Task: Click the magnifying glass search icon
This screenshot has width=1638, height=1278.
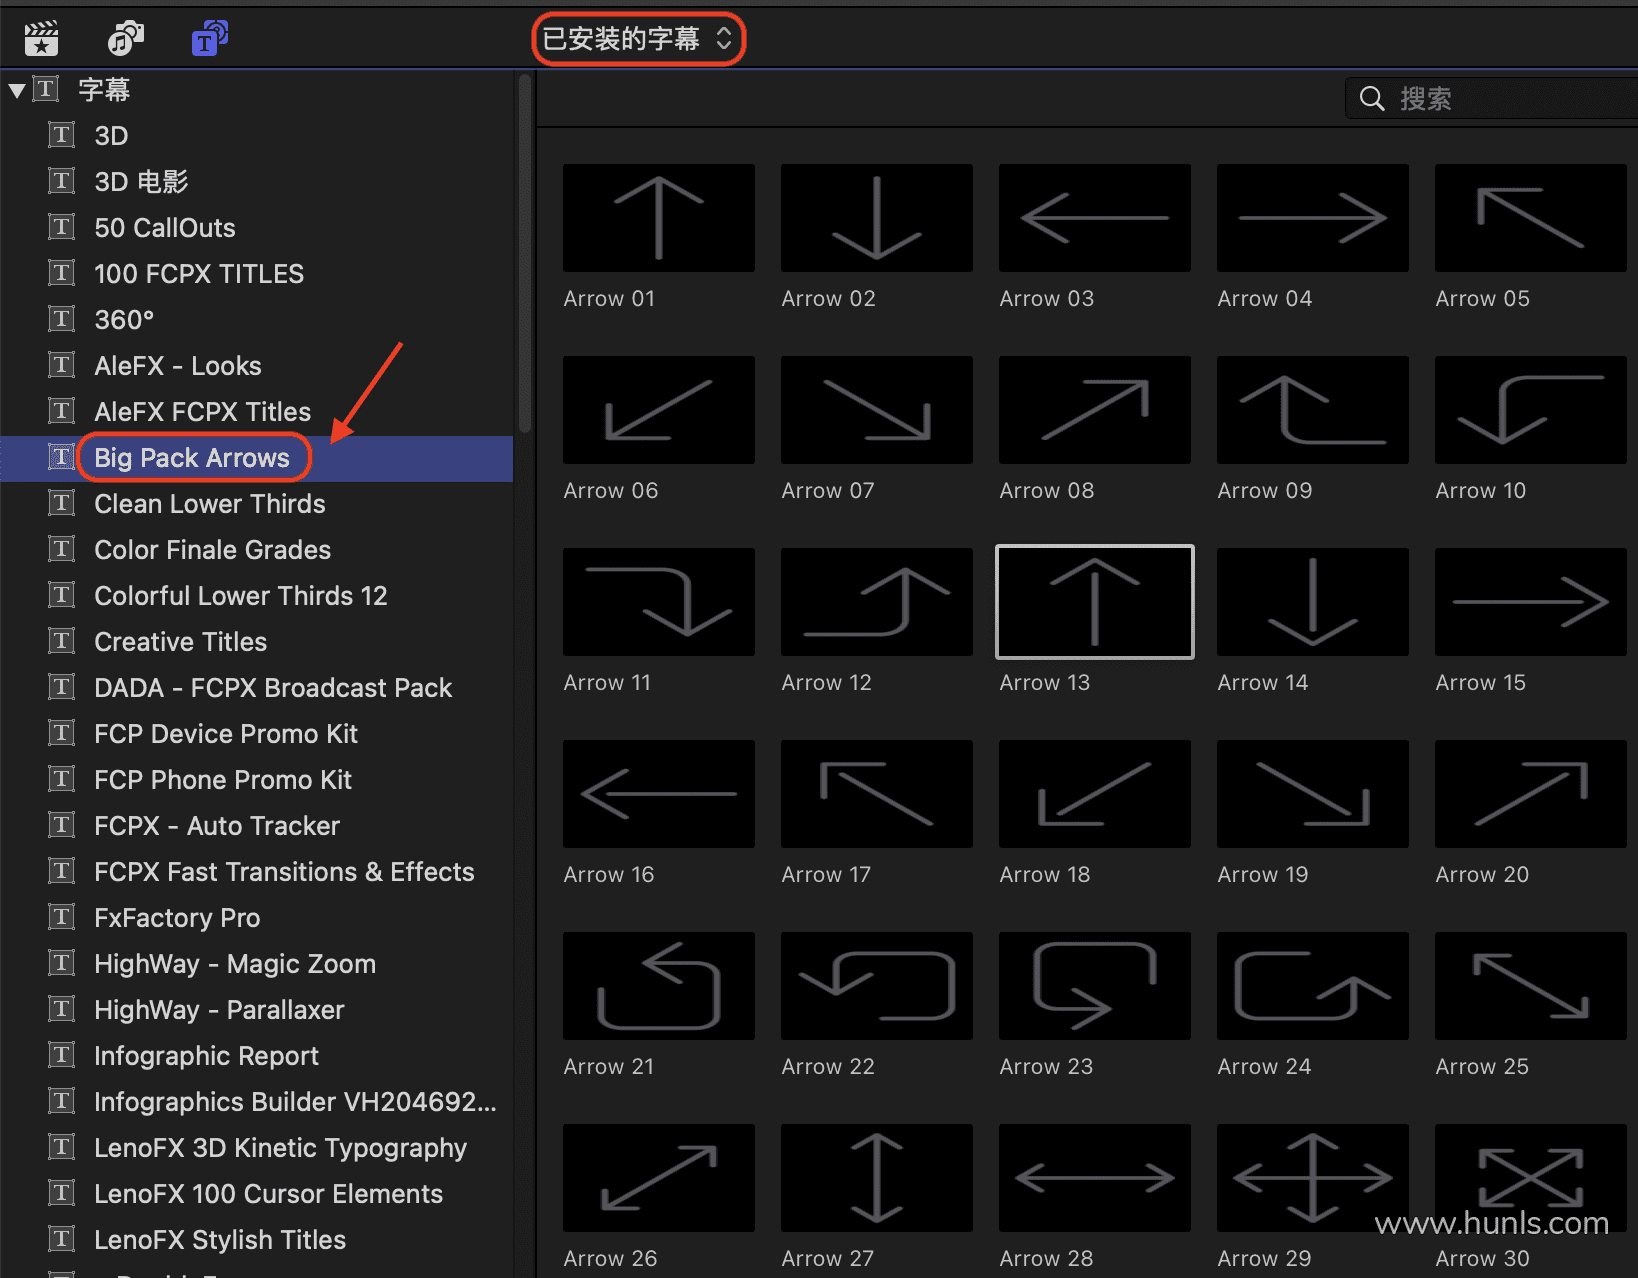Action: (1372, 99)
